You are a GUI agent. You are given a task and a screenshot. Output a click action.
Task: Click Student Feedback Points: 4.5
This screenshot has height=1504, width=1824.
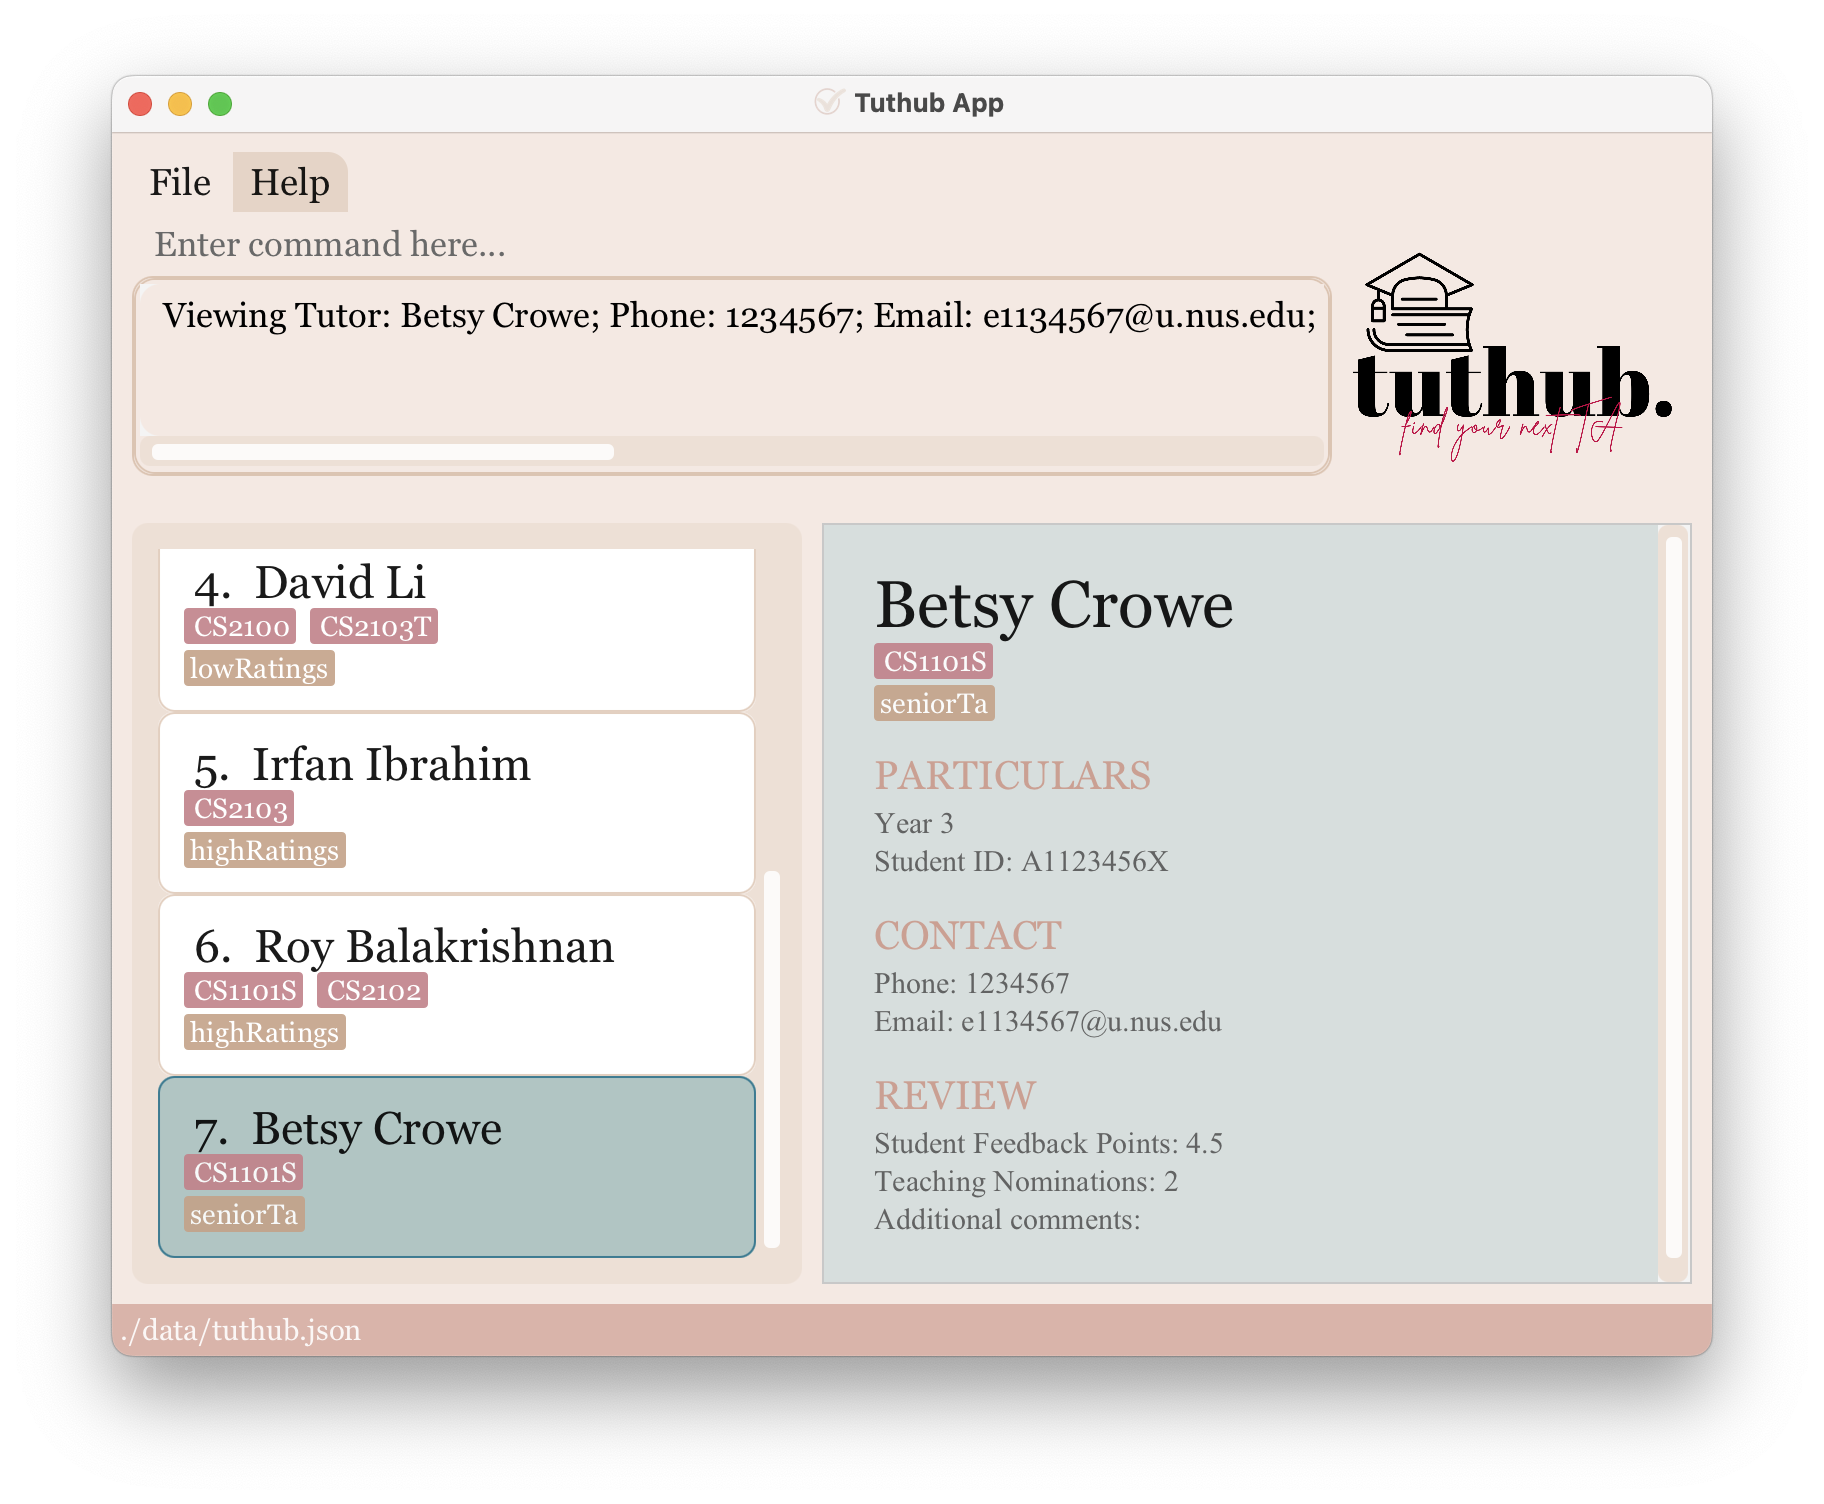point(1048,1143)
